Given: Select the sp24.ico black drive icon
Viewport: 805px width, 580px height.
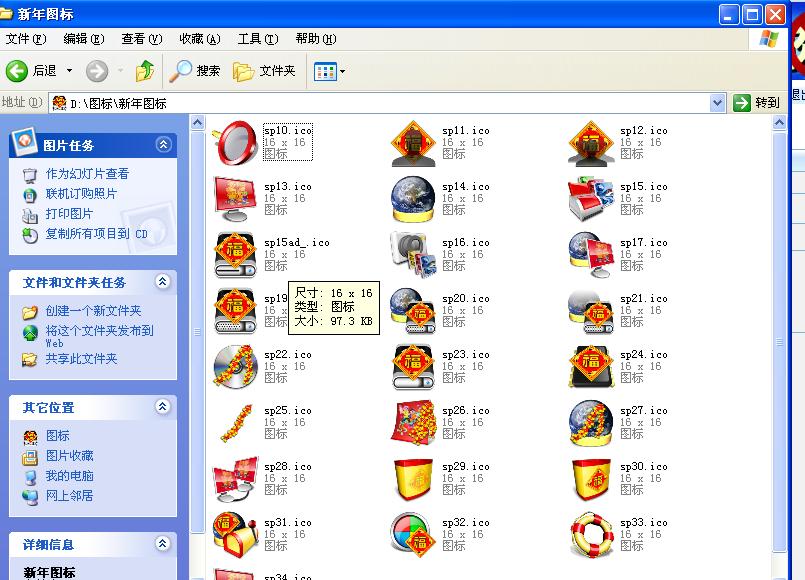Looking at the screenshot, I should click(591, 366).
